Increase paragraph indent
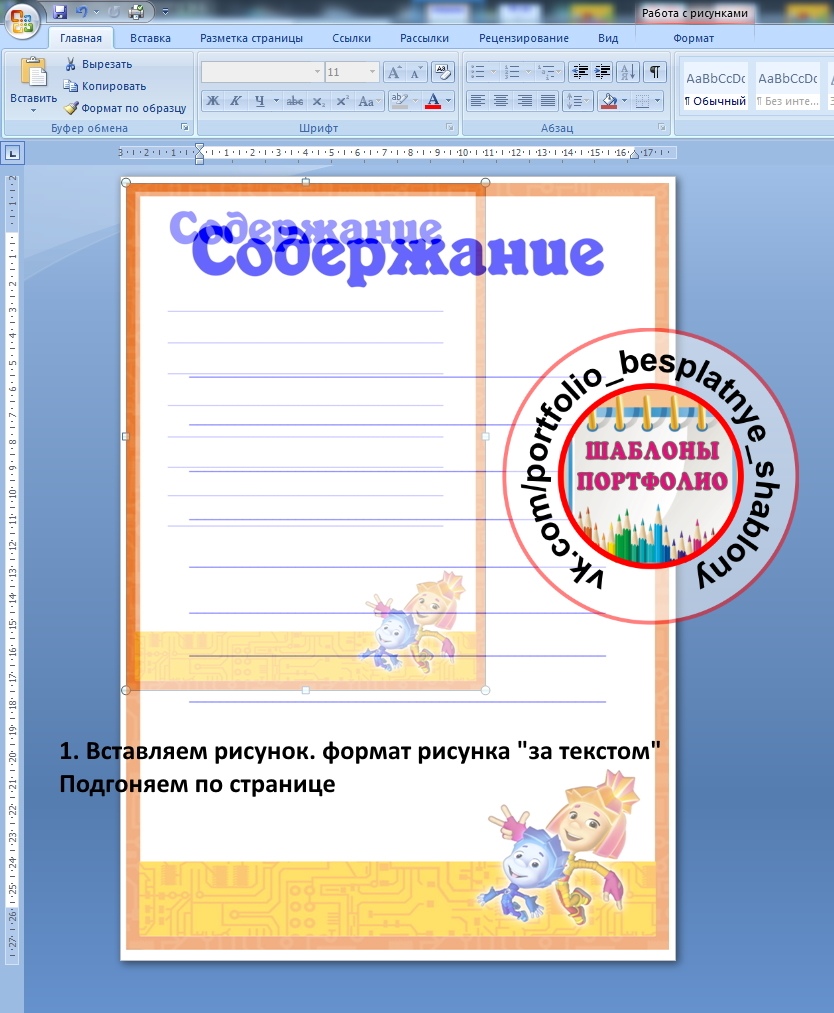Screen dimensions: 834x1013 click(603, 72)
